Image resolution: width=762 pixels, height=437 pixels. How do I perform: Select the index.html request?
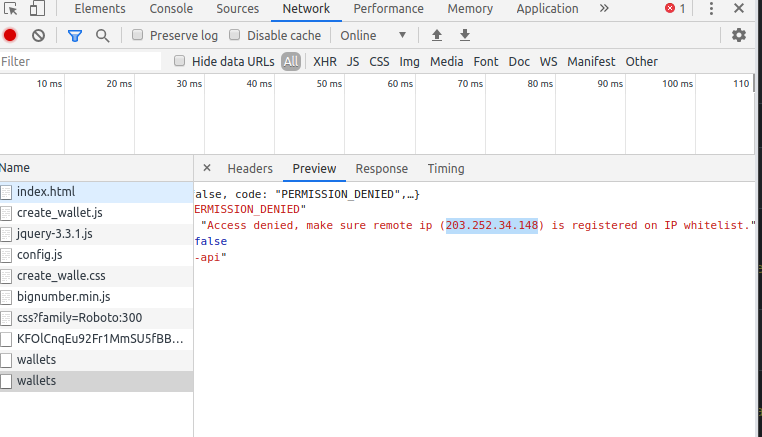pyautogui.click(x=96, y=192)
